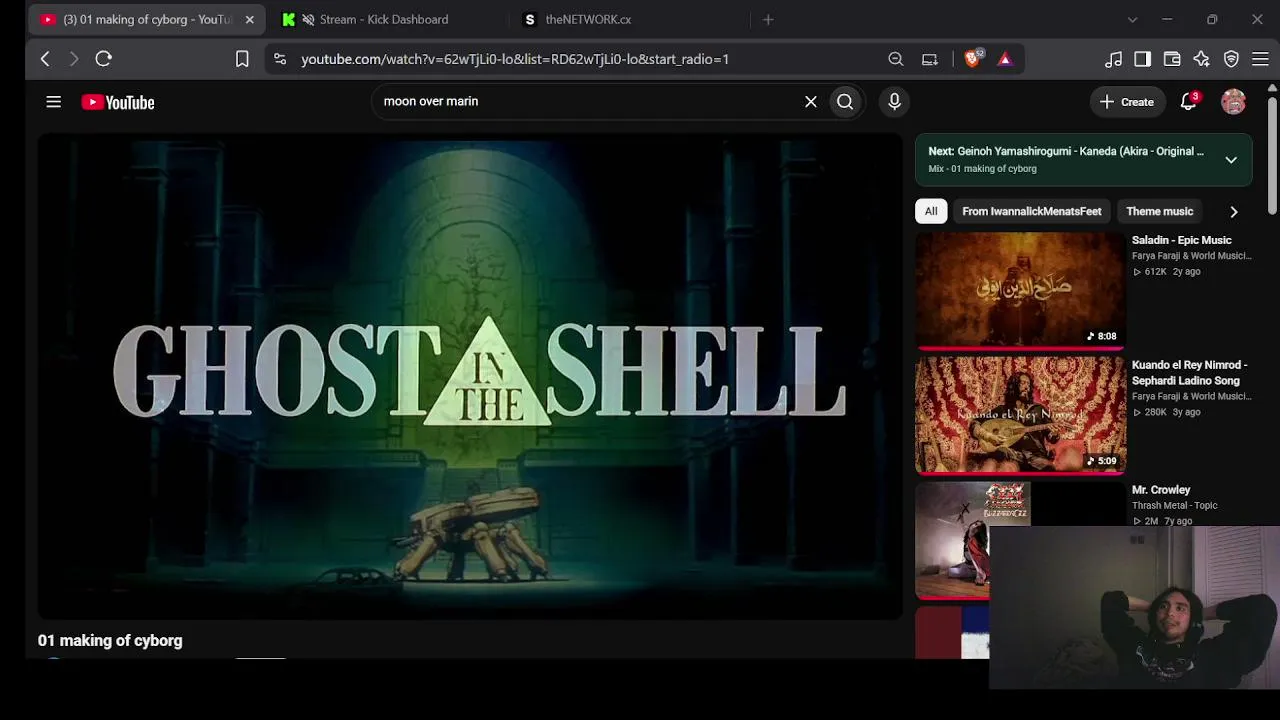The width and height of the screenshot is (1280, 720).
Task: Click the 'Next: Geinoh Yamashirogumi - Kaneda' text
Action: (x=1066, y=151)
